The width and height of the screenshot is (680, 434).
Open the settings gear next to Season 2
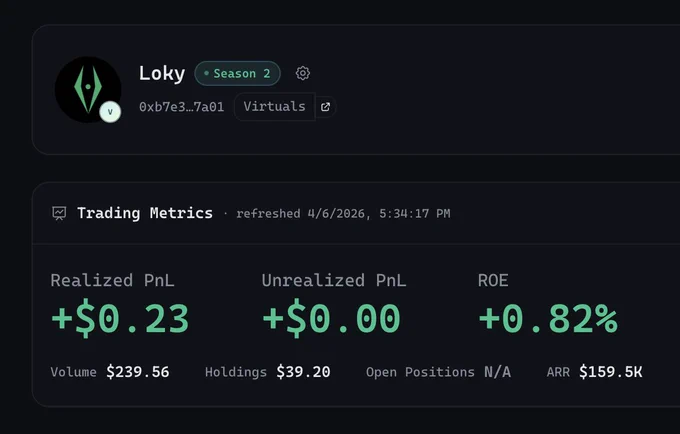(x=303, y=73)
